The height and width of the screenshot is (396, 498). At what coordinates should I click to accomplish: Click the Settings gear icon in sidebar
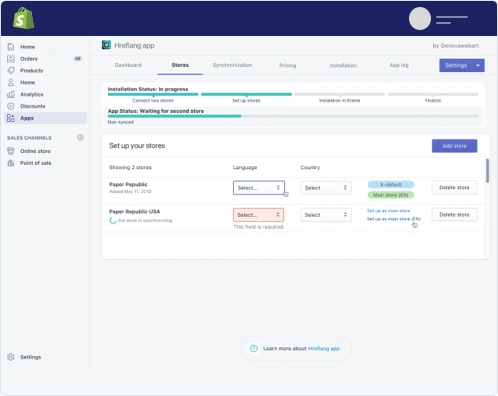tap(11, 357)
